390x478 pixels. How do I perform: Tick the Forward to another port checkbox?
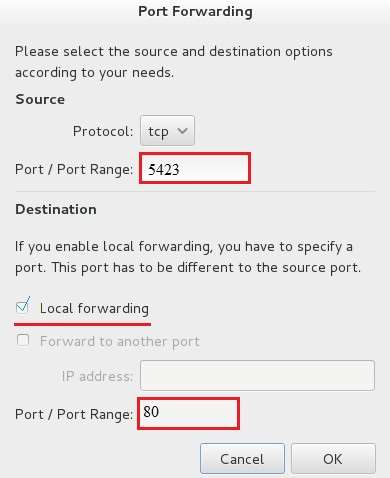click(x=23, y=340)
